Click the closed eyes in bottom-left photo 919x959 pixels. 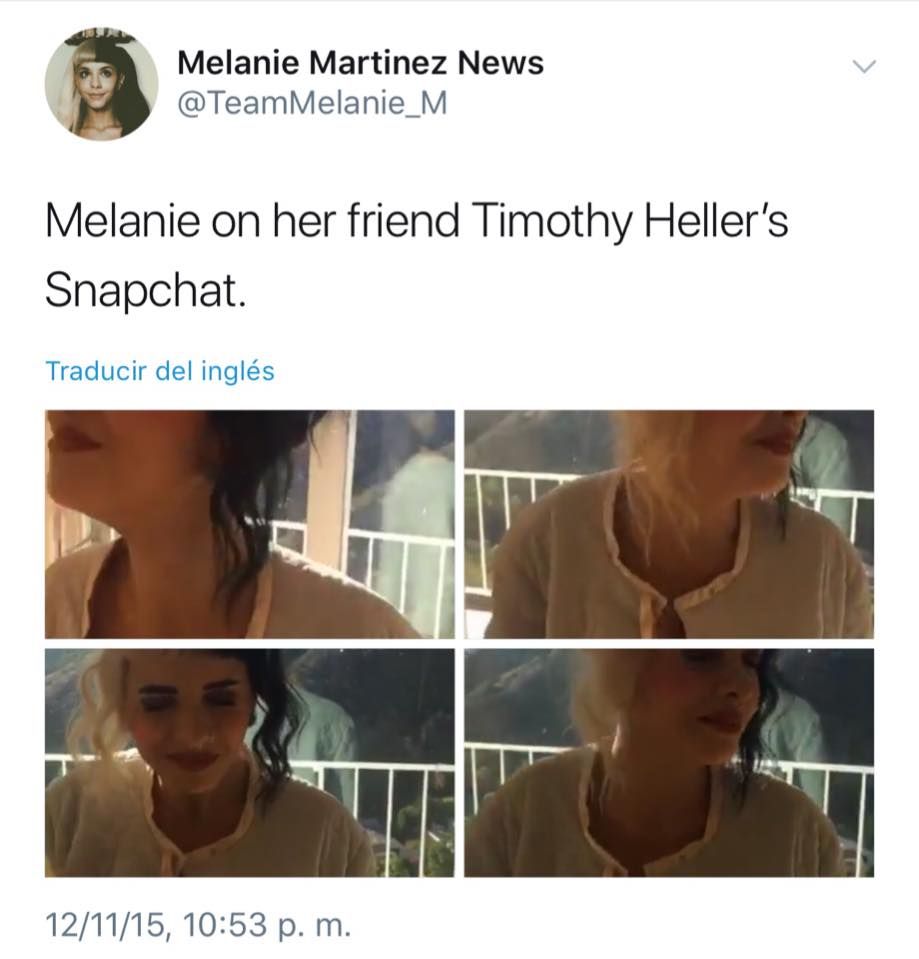pyautogui.click(x=185, y=695)
